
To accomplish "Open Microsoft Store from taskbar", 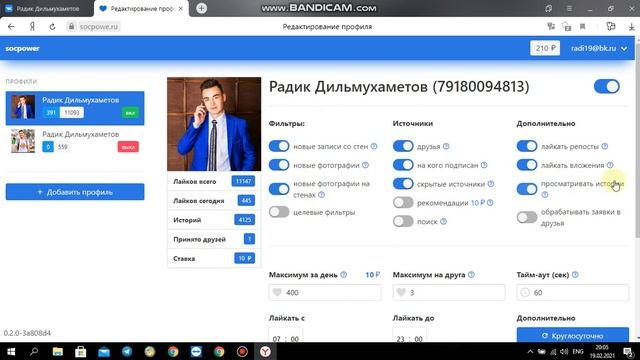I will point(80,351).
